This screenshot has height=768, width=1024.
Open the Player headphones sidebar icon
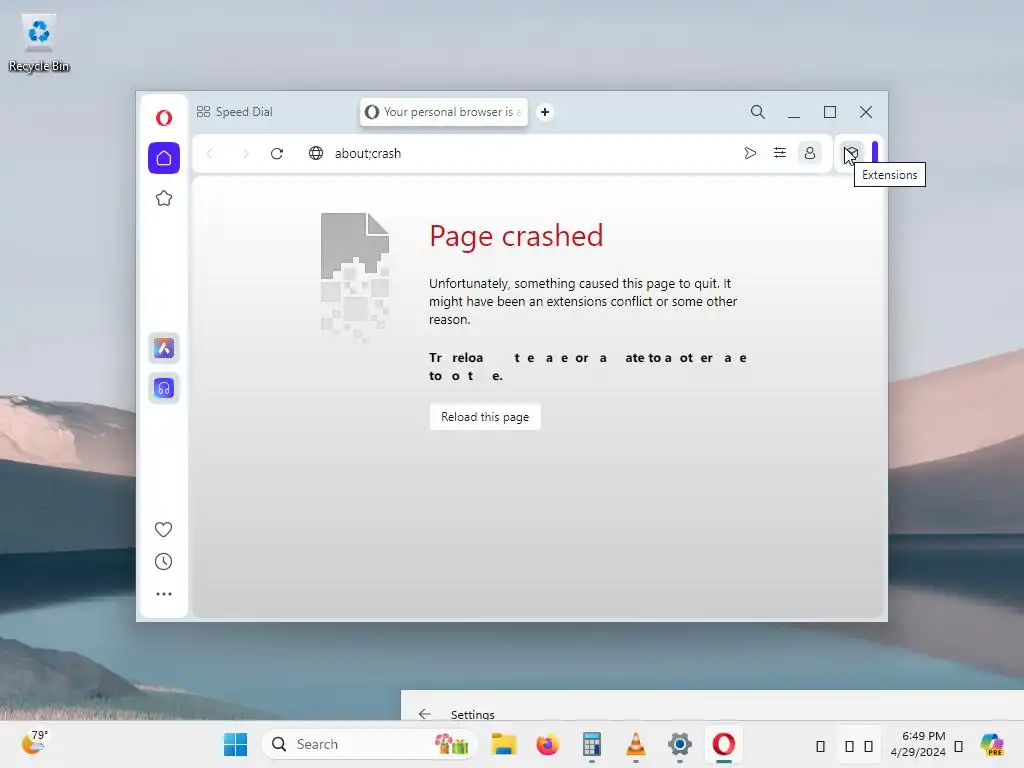click(164, 389)
